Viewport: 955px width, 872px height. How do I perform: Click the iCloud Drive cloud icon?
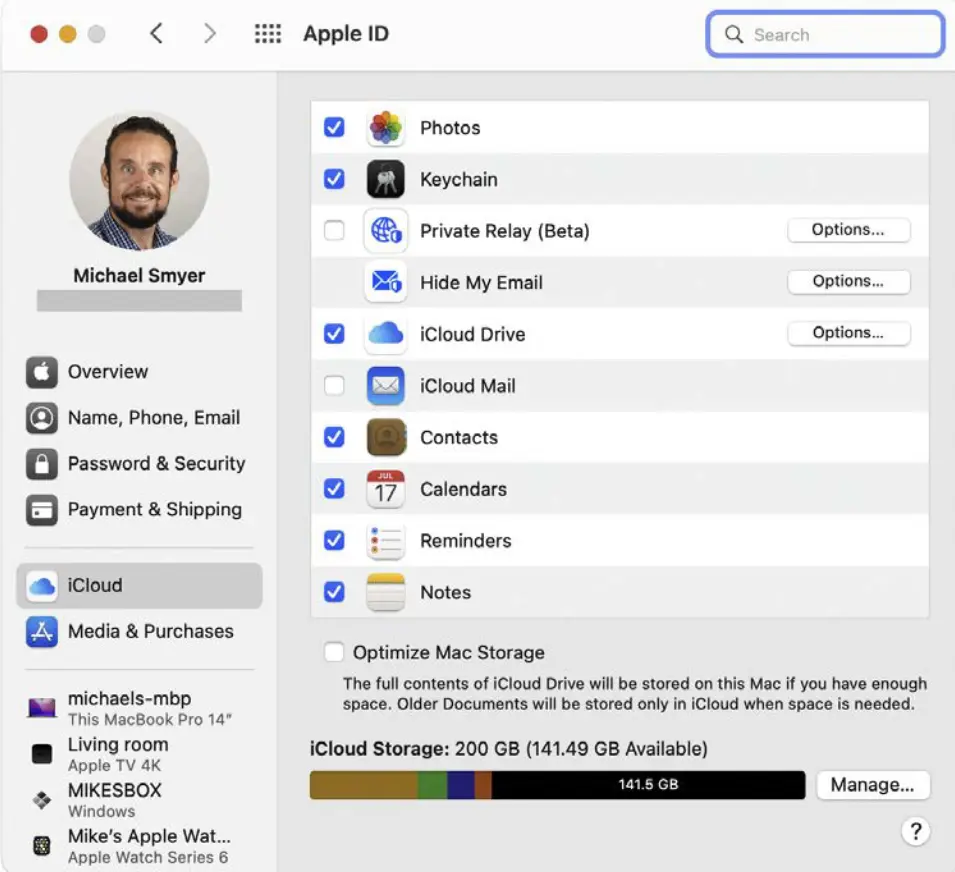point(385,334)
